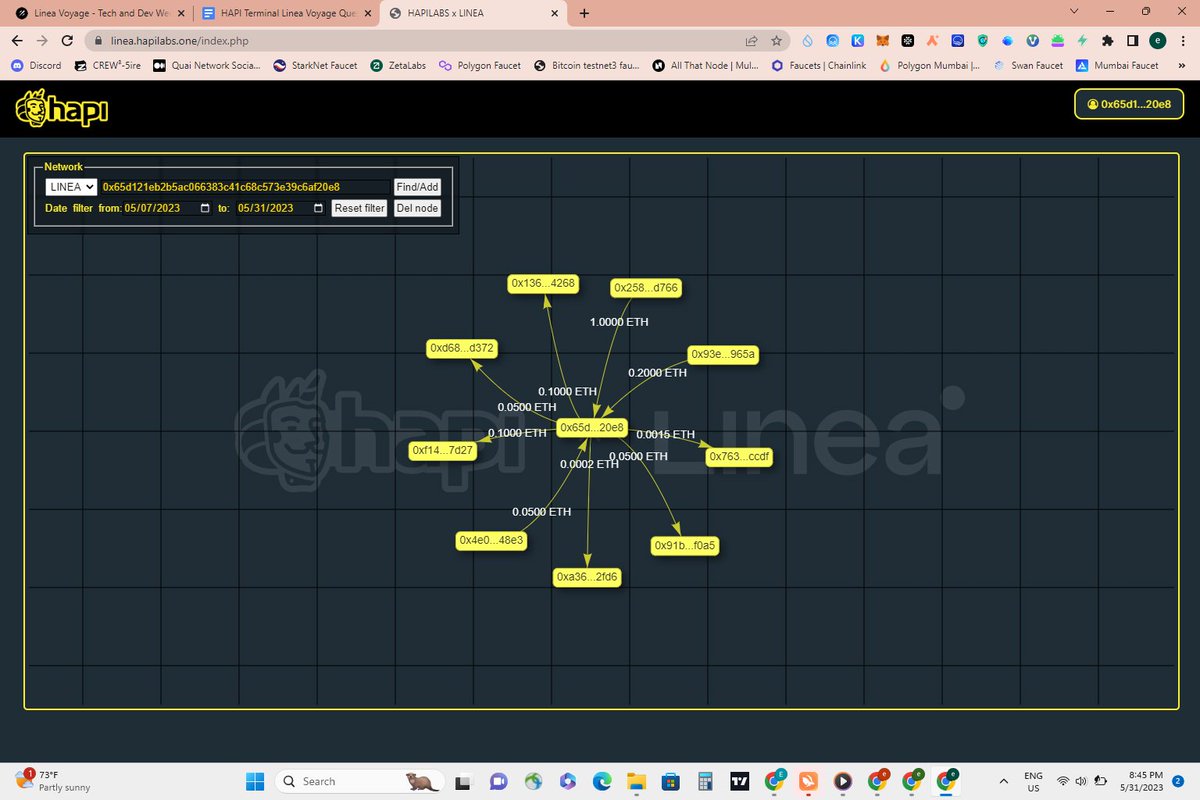Select the node 0x4e0...48e3
Image resolution: width=1200 pixels, height=800 pixels.
[491, 540]
